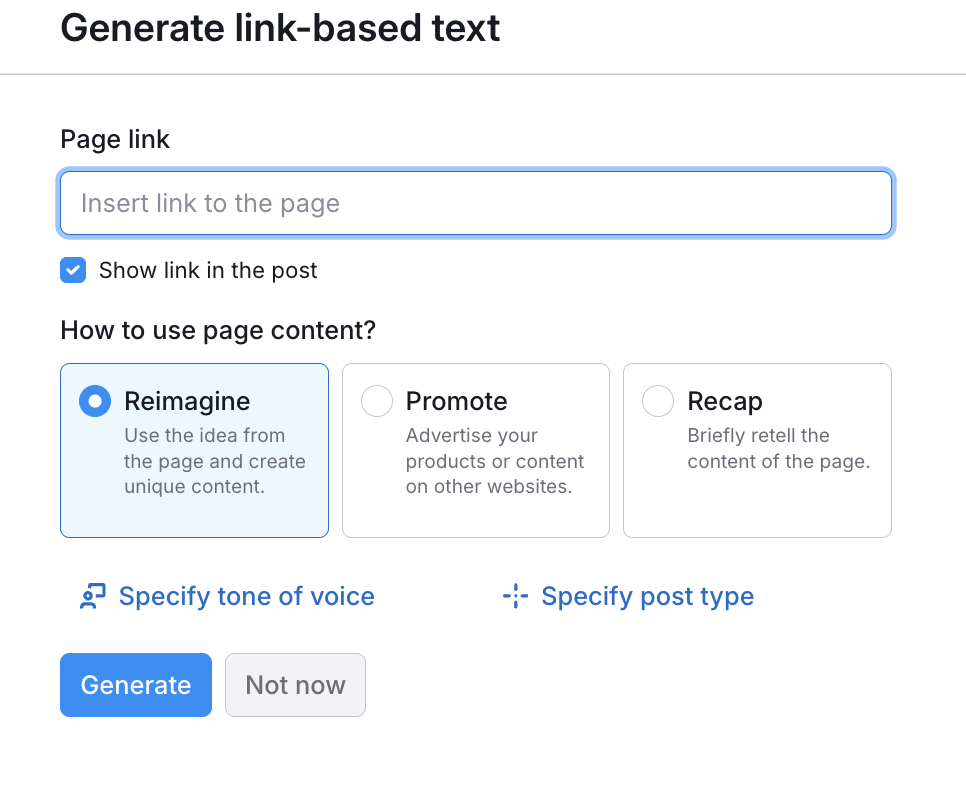The image size is (966, 806).
Task: Click the Insert link to the page field
Action: pyautogui.click(x=475, y=202)
